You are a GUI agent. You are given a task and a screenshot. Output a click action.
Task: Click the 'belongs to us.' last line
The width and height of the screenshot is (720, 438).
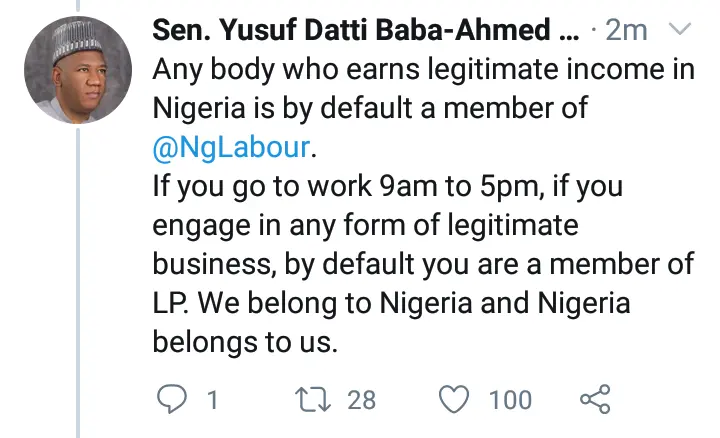[245, 343]
